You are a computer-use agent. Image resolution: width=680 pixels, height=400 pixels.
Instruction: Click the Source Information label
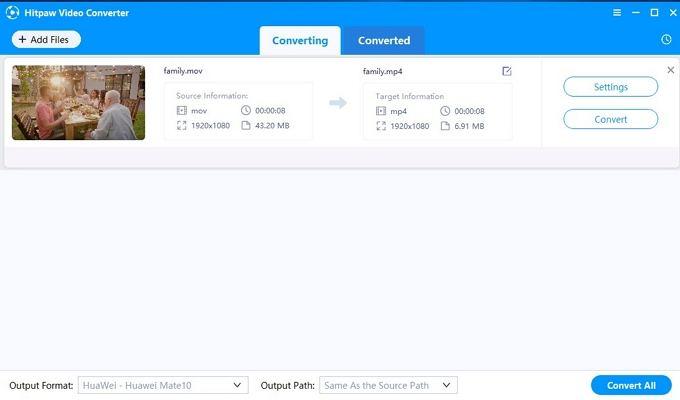pos(212,95)
